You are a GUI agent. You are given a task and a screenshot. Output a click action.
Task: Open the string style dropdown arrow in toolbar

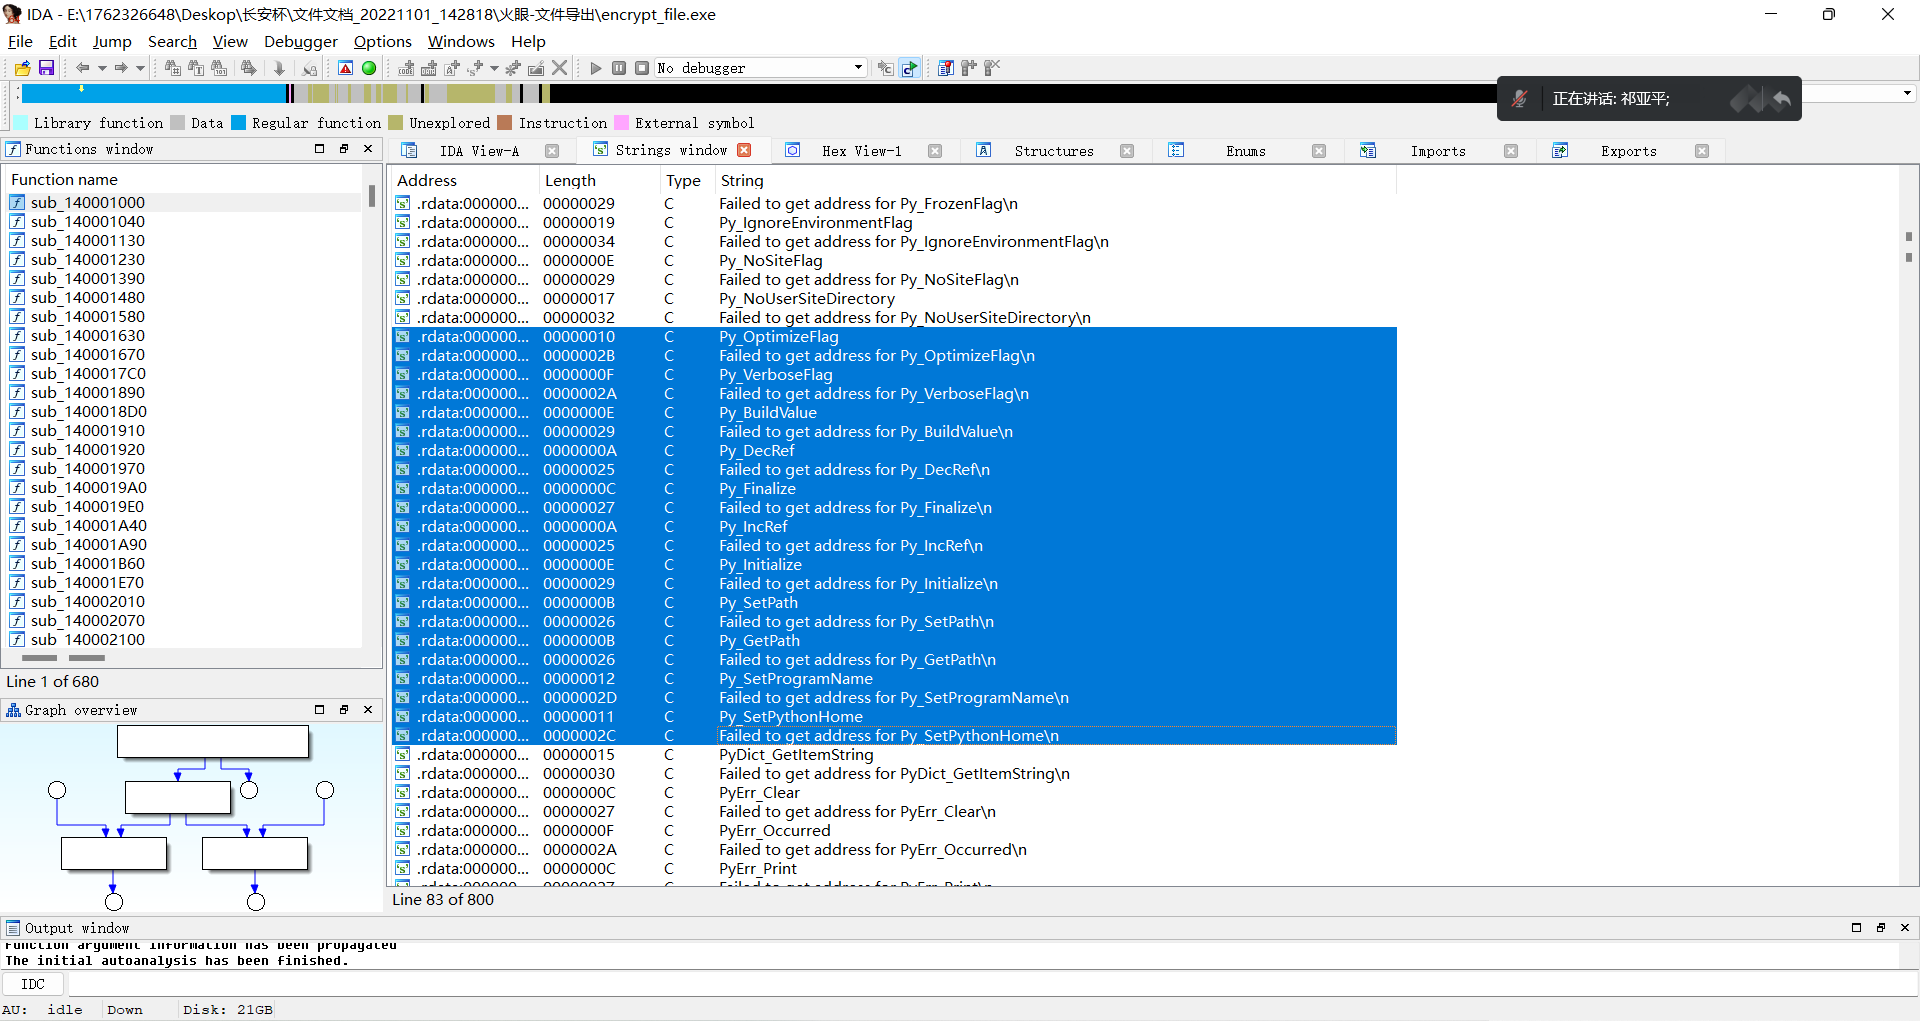pyautogui.click(x=494, y=68)
